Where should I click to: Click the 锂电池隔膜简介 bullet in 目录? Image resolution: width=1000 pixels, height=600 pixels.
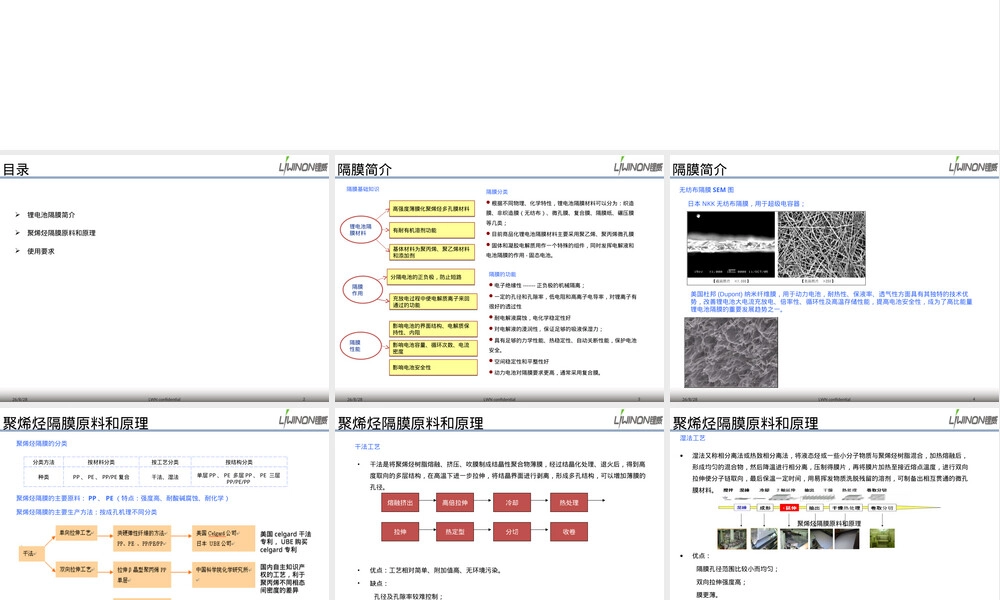[x=51, y=215]
